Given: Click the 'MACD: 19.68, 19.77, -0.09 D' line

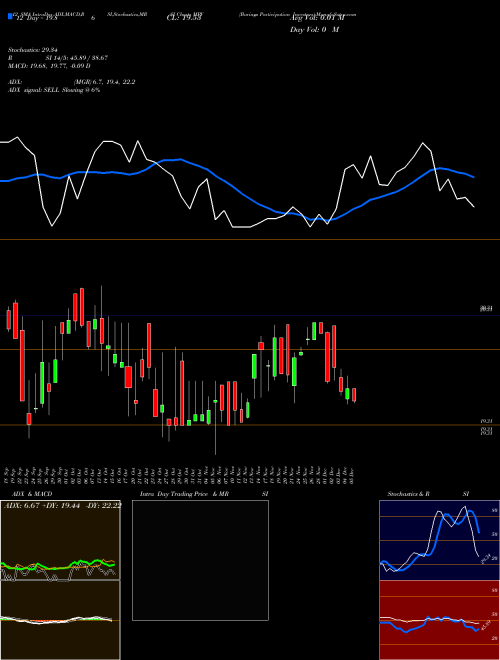Looking at the screenshot, I should coord(49,66).
